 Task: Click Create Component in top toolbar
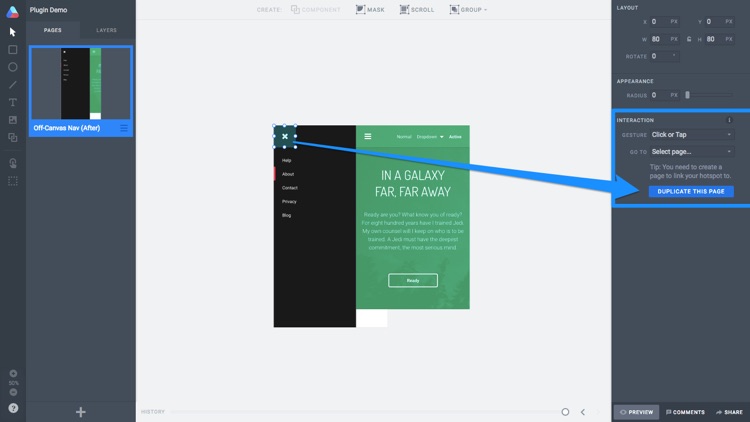tap(316, 10)
